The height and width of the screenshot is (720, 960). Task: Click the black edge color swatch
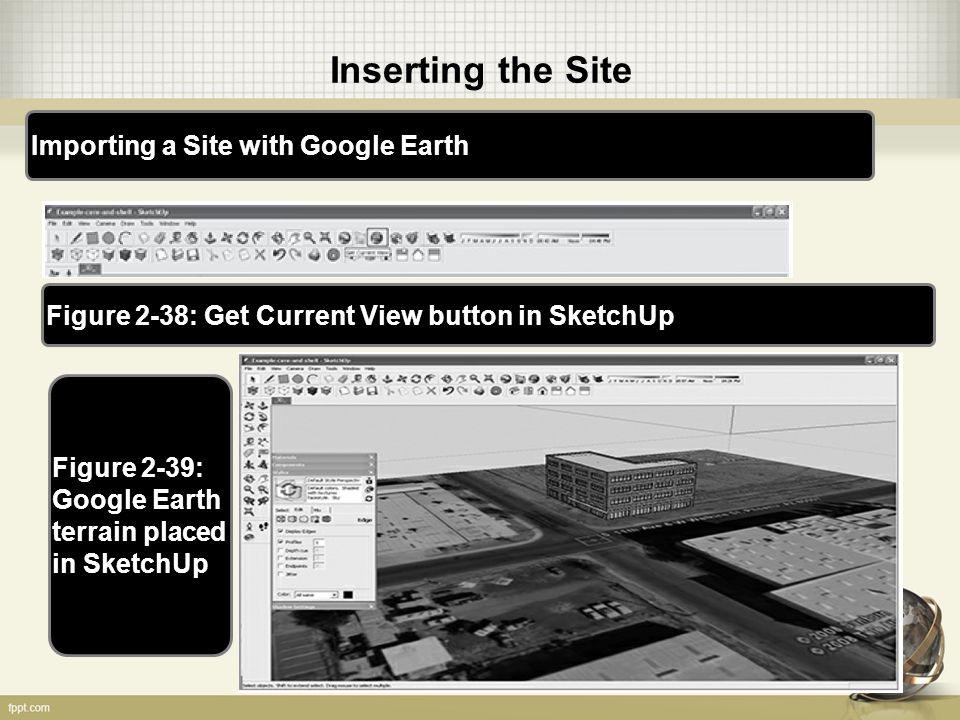(x=348, y=594)
